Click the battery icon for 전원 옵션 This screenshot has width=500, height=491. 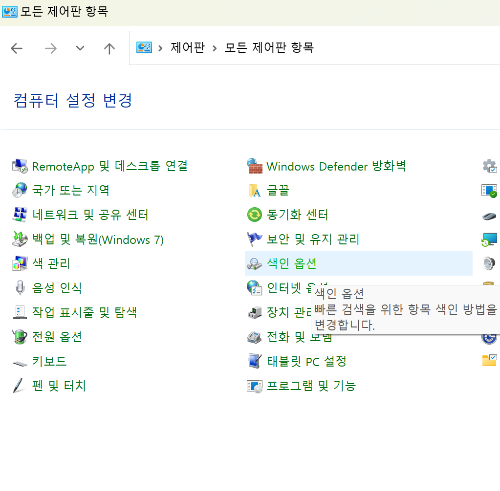coord(20,337)
